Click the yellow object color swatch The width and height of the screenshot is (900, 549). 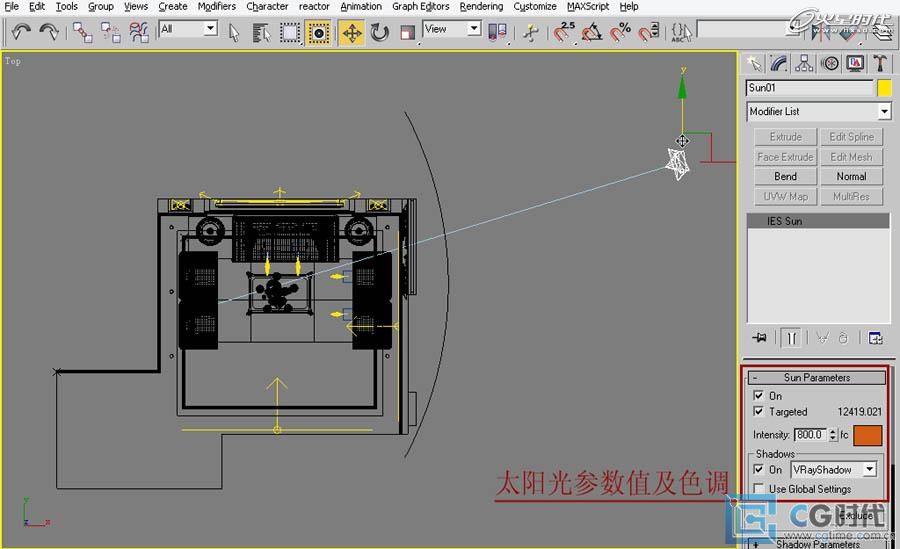884,88
